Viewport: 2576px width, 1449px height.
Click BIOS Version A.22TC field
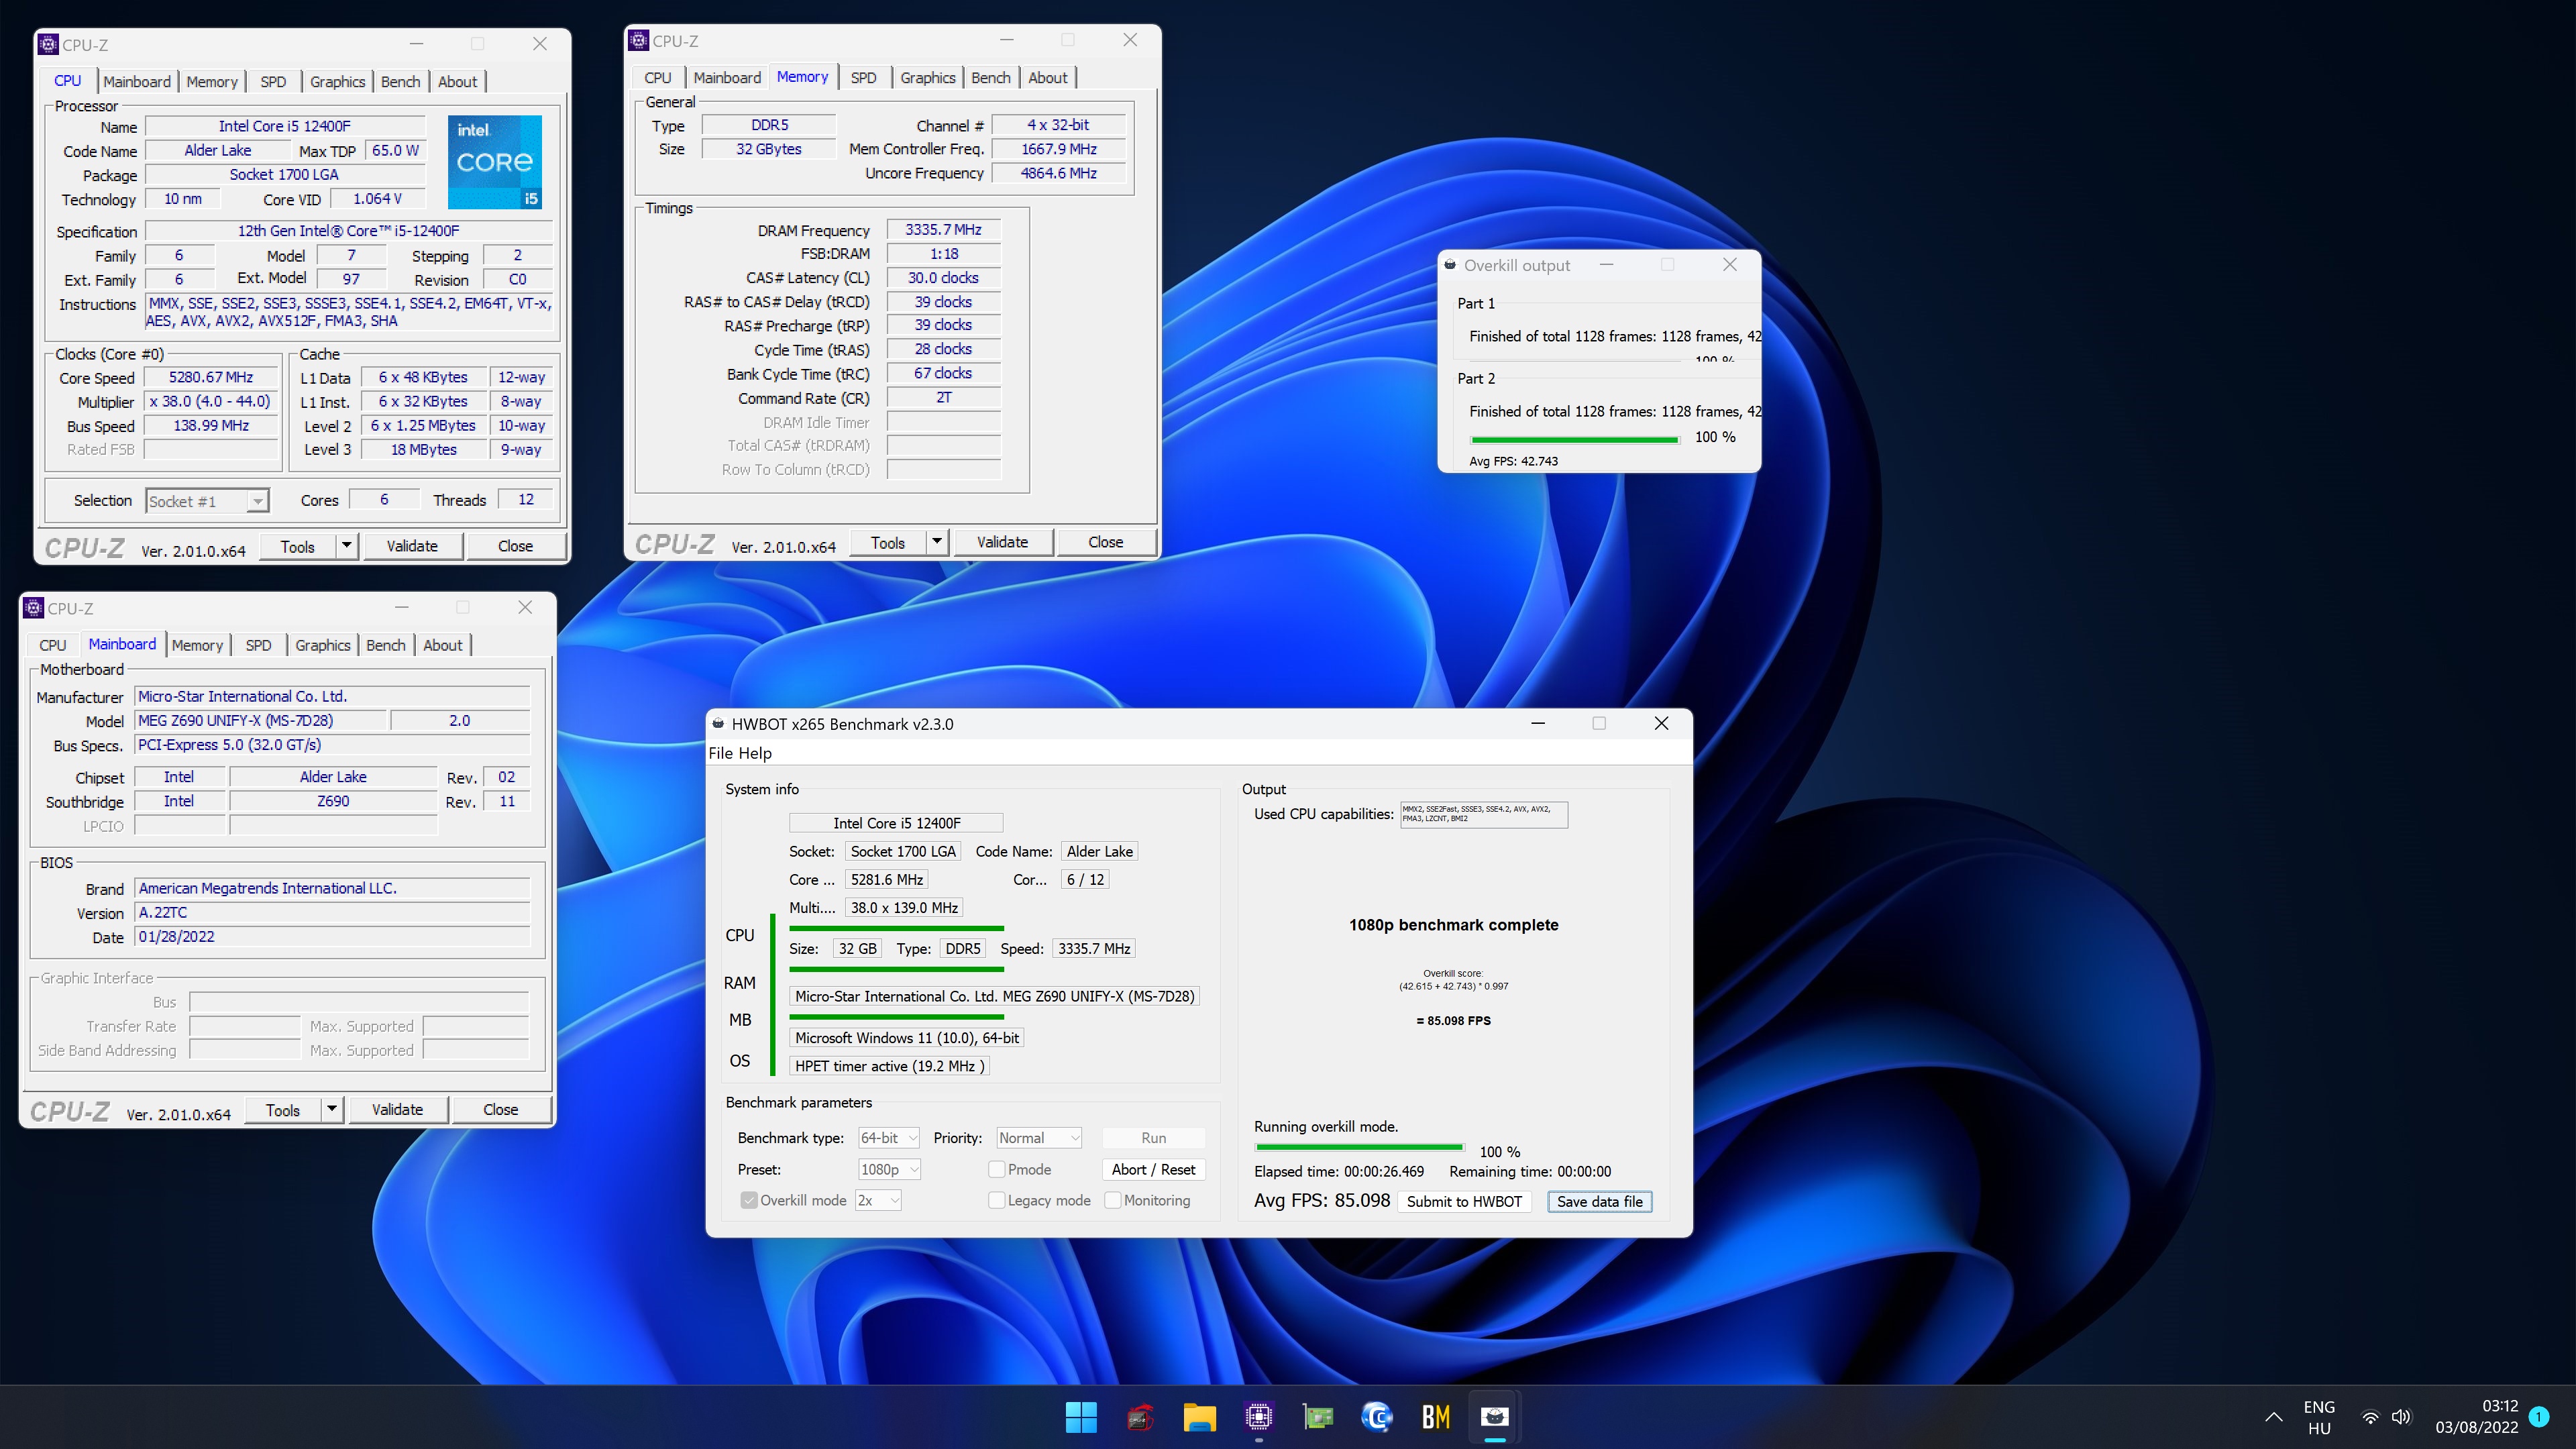click(331, 912)
